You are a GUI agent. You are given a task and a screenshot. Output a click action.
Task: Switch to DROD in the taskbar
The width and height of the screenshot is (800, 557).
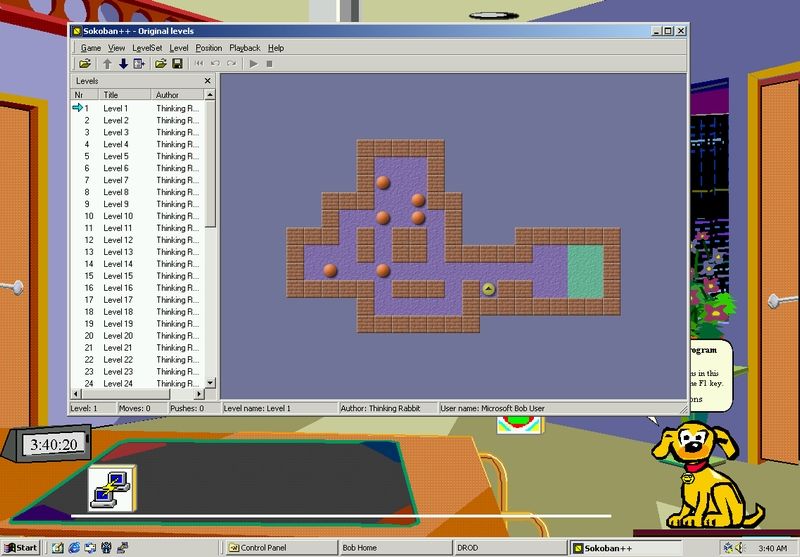click(x=509, y=548)
